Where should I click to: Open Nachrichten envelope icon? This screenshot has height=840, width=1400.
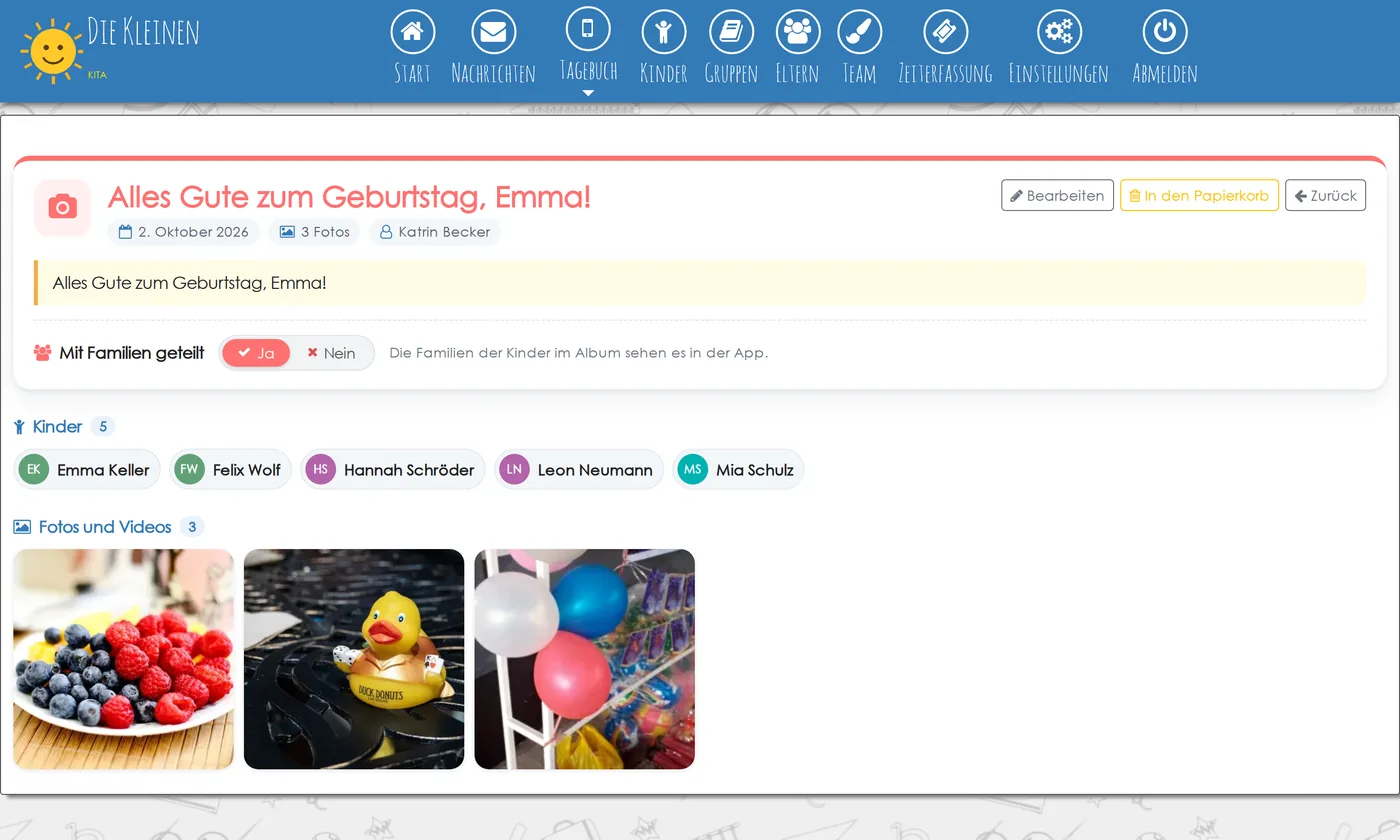pyautogui.click(x=493, y=32)
